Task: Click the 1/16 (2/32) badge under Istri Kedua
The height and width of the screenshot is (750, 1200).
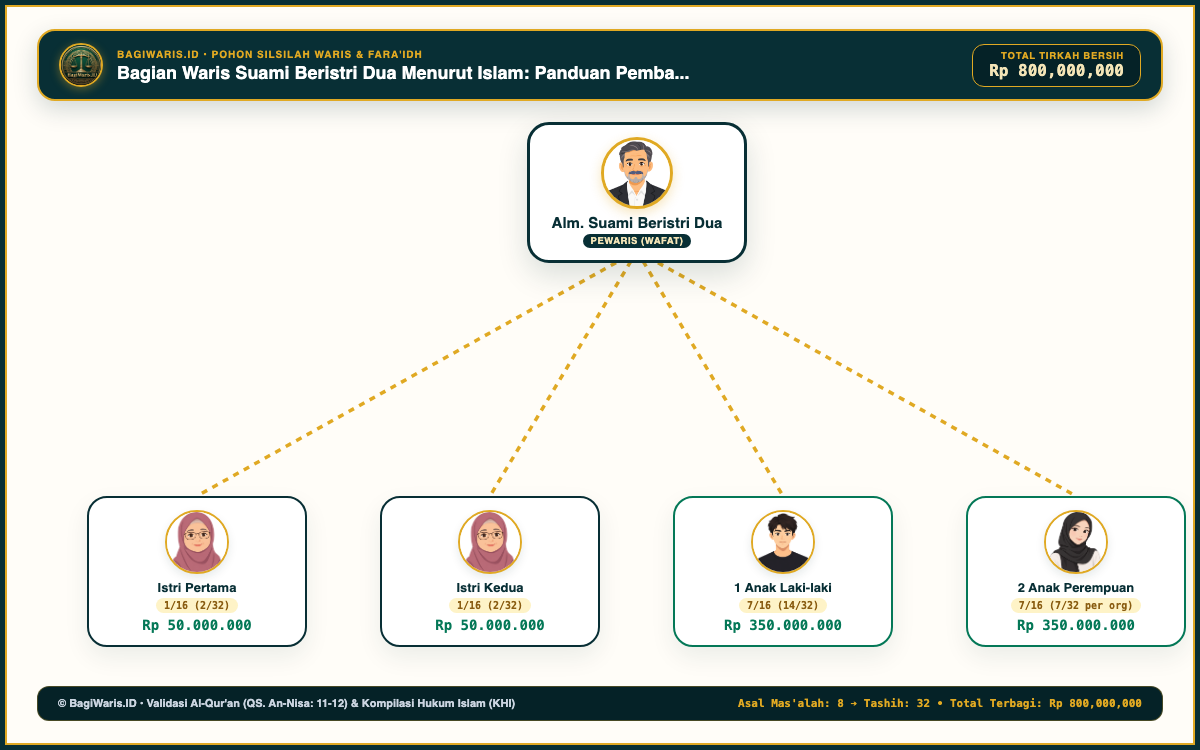Action: coord(490,605)
